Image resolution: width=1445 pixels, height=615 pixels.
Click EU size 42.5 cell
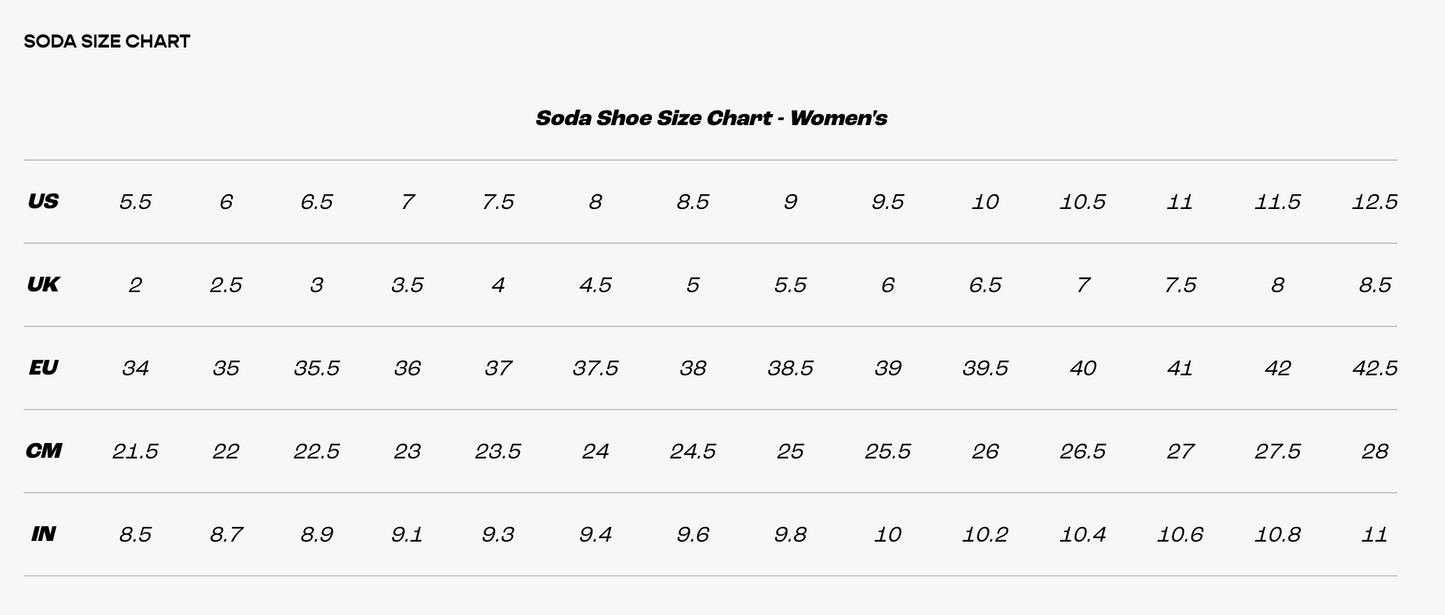(1374, 368)
